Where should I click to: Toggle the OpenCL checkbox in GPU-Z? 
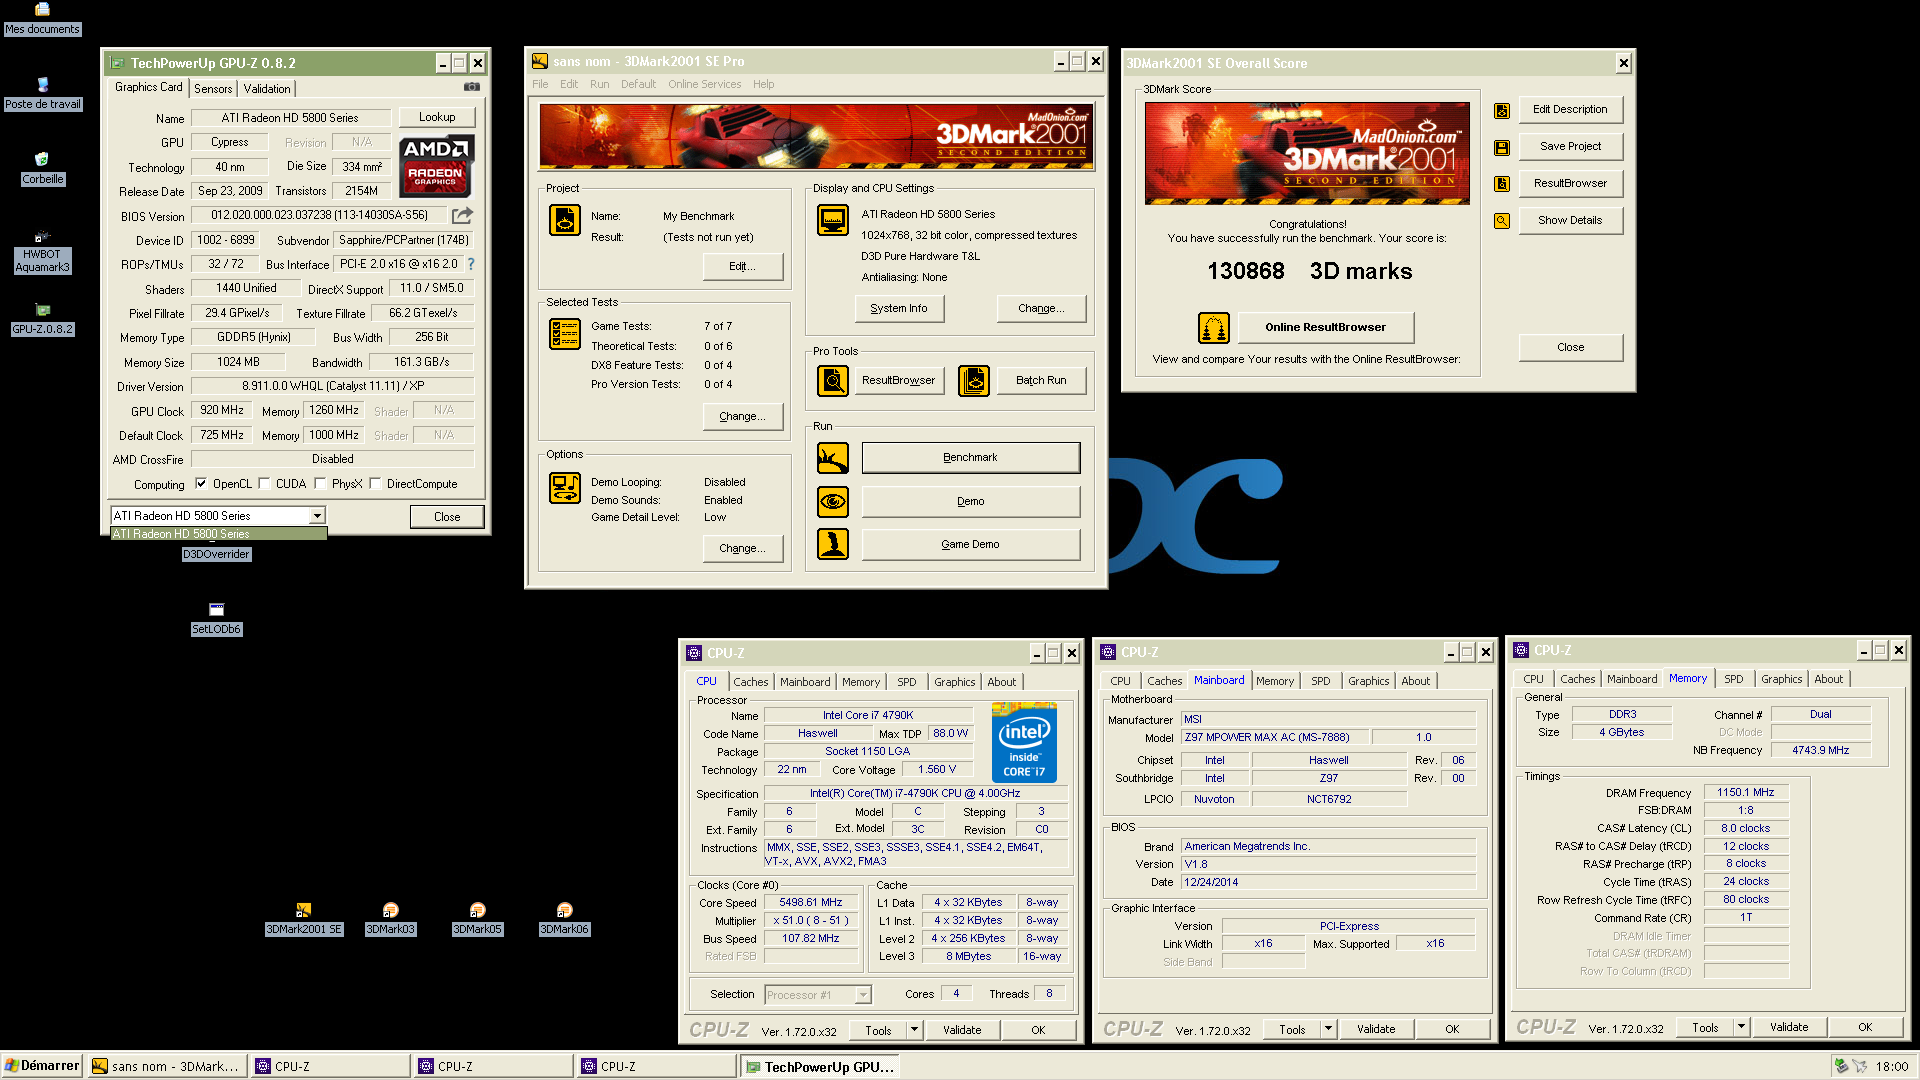pyautogui.click(x=201, y=483)
